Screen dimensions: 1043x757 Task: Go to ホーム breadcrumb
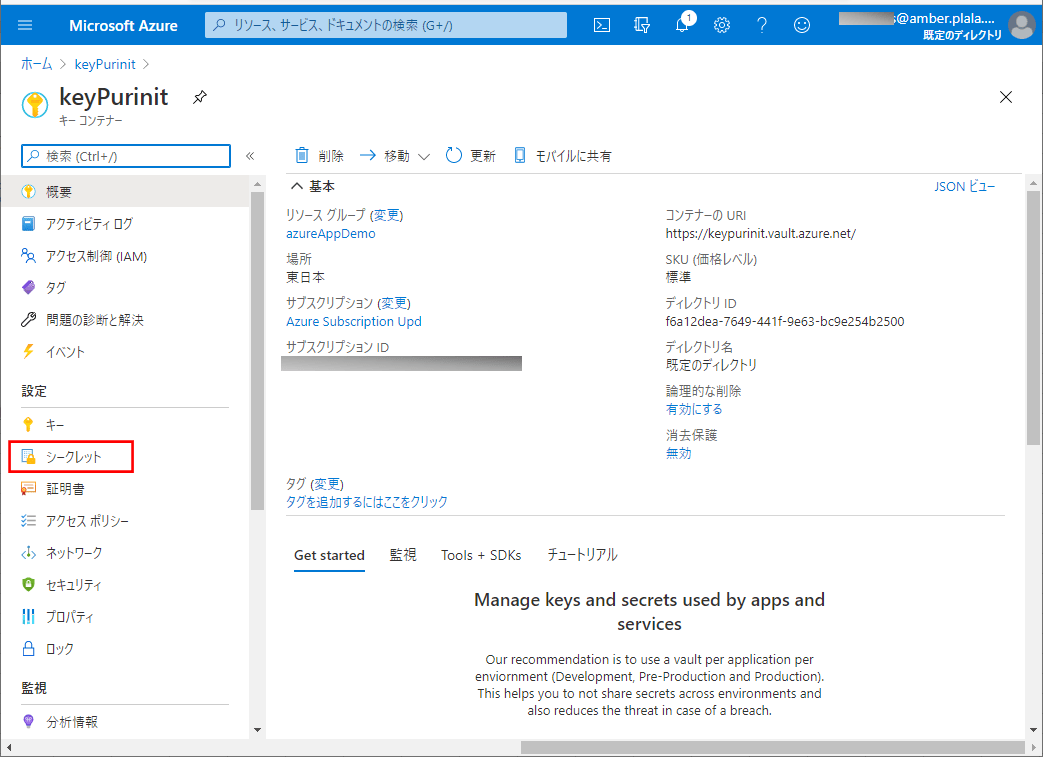37,64
